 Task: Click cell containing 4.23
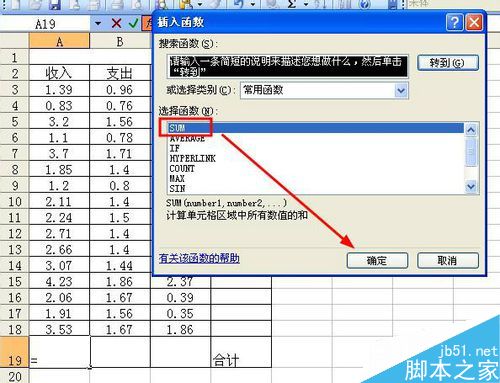pos(59,281)
